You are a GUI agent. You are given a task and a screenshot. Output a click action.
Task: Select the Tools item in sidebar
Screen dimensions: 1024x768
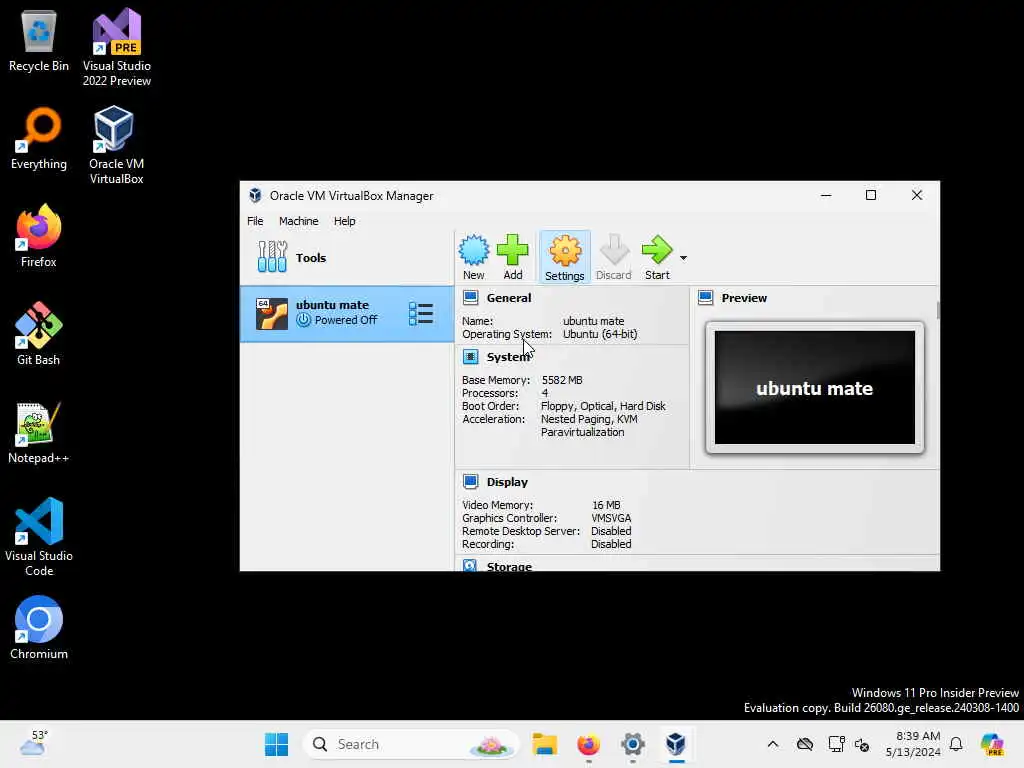[x=347, y=257]
